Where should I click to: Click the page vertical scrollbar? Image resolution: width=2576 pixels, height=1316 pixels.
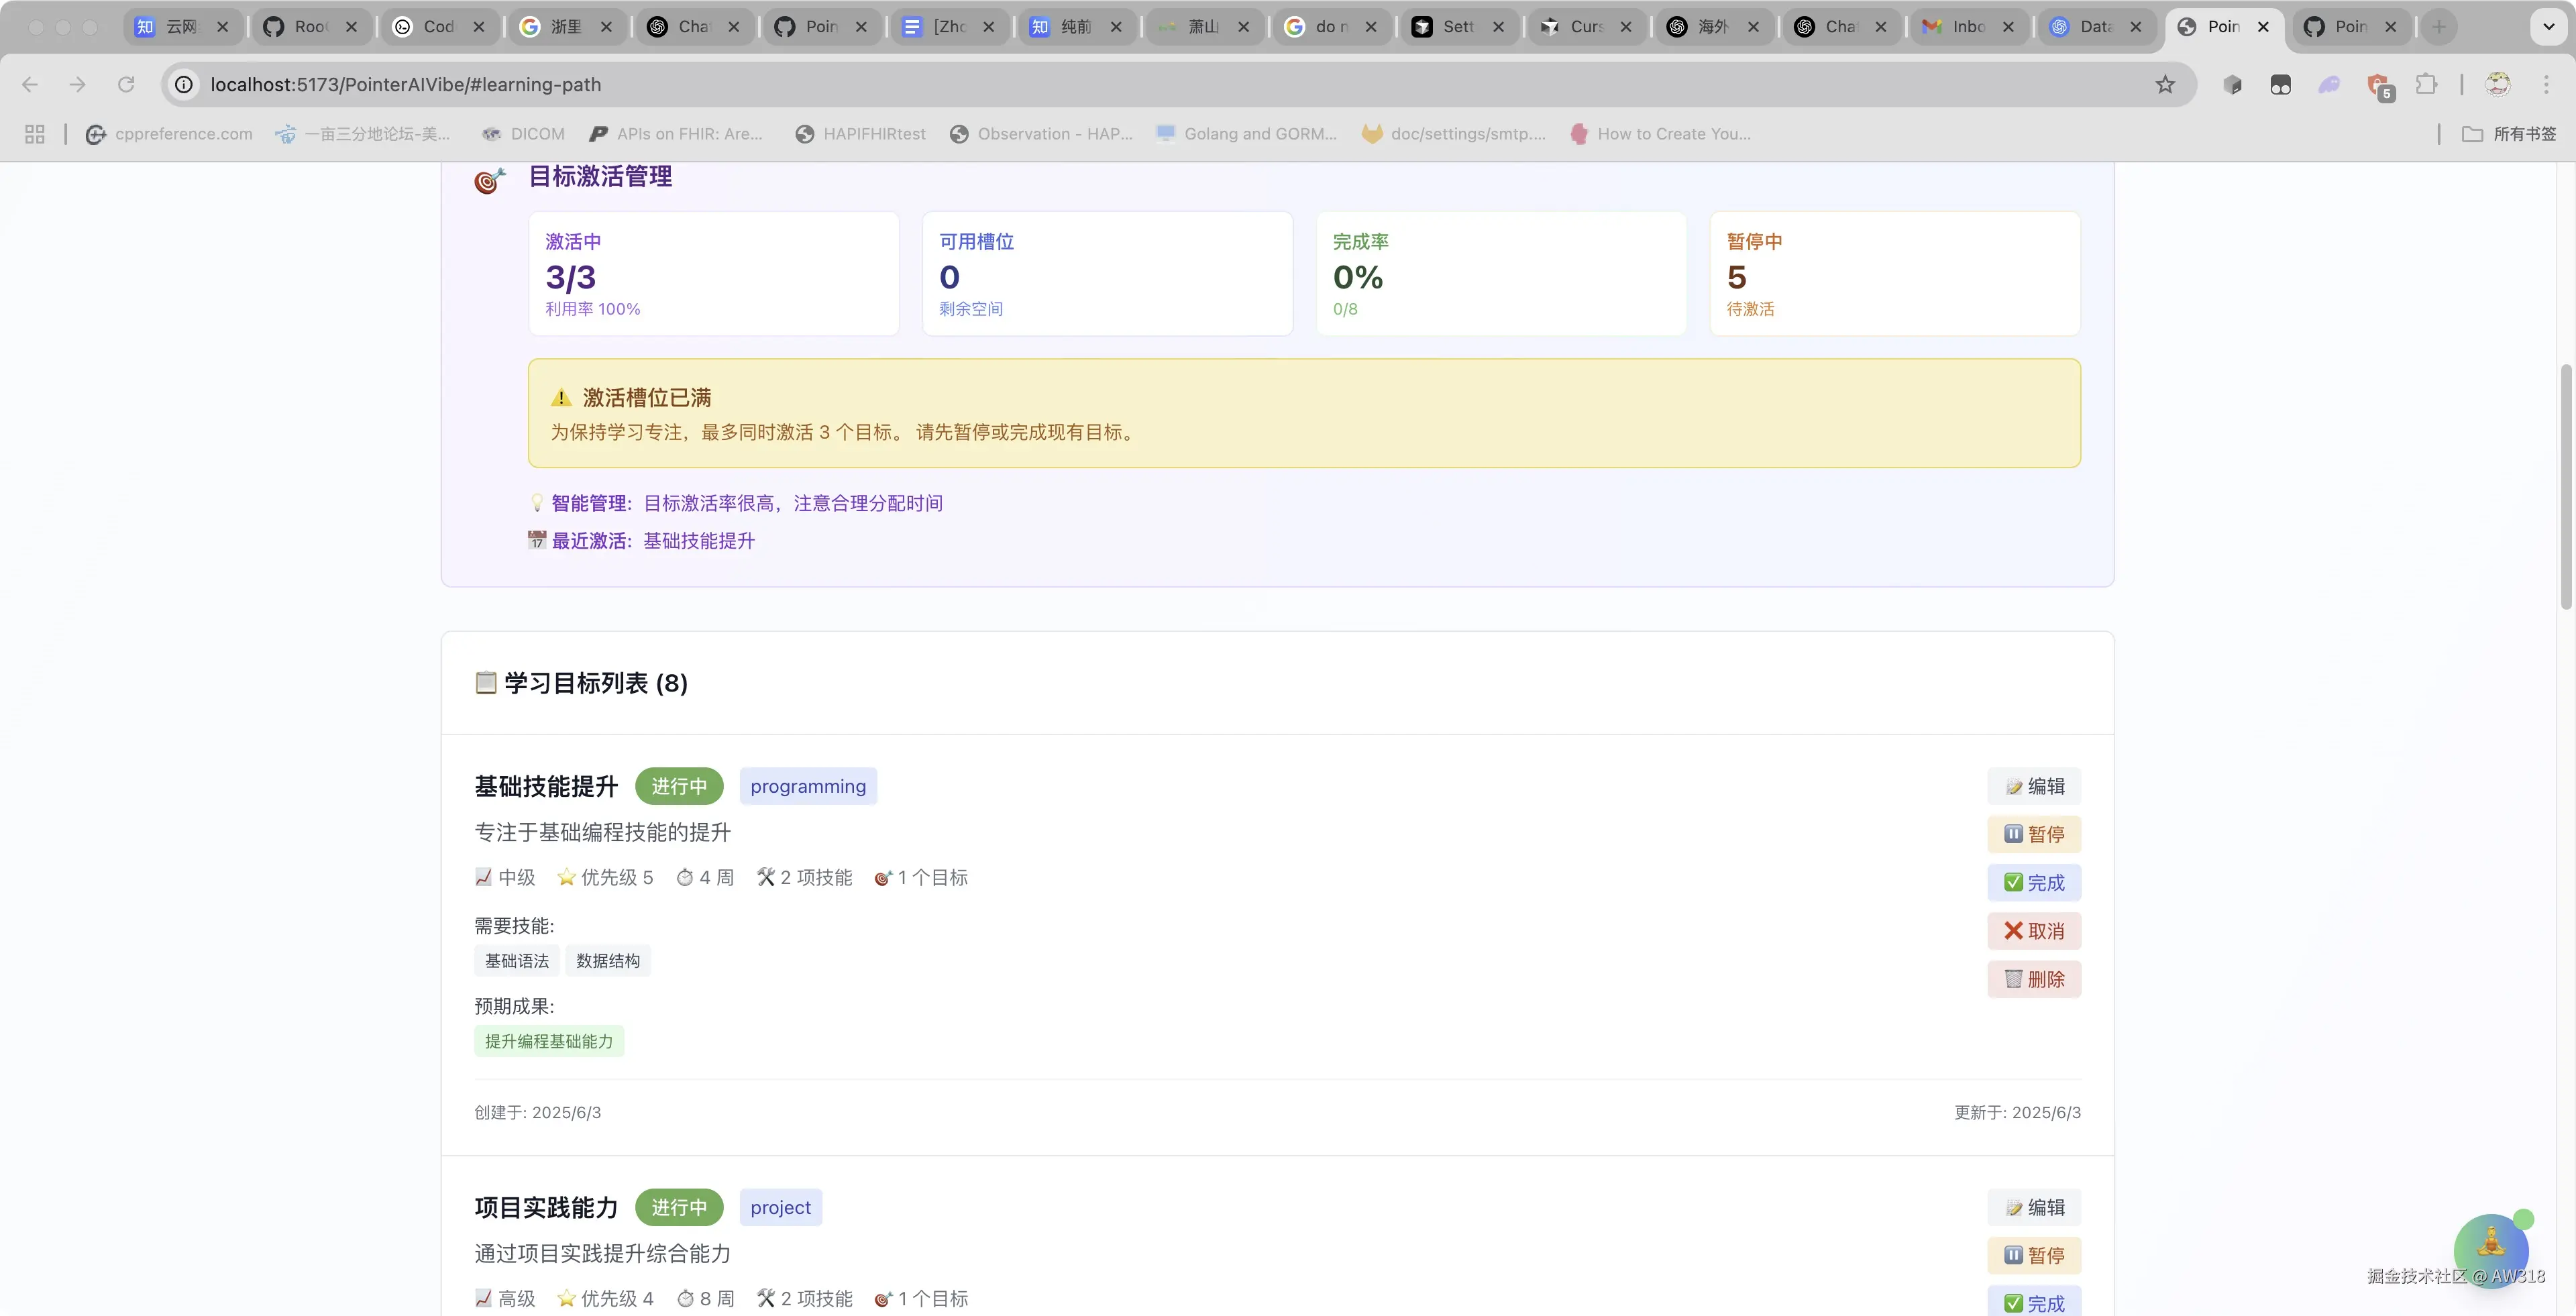(x=2566, y=487)
